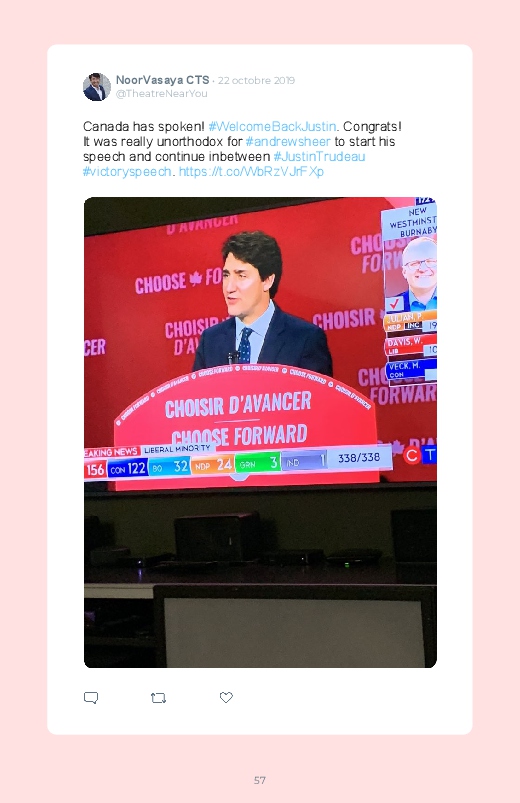The width and height of the screenshot is (520, 803).
Task: Click the reply speech bubble icon
Action: tap(91, 698)
